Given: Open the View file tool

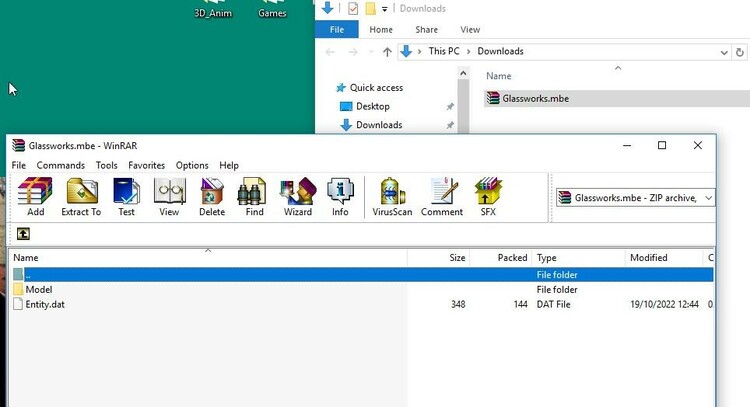Looking at the screenshot, I should (169, 197).
